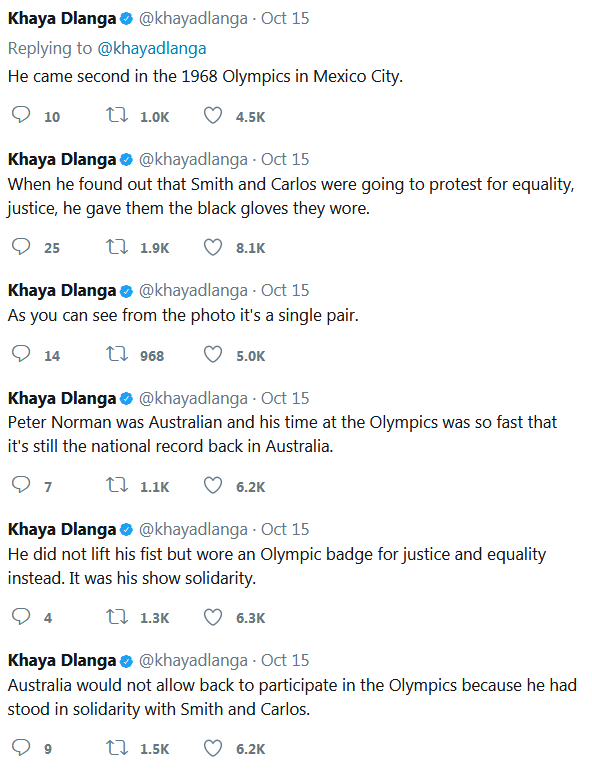Reply to the last tweet with 9 replies
Image resolution: width=592 pixels, height=770 pixels.
coord(21,747)
